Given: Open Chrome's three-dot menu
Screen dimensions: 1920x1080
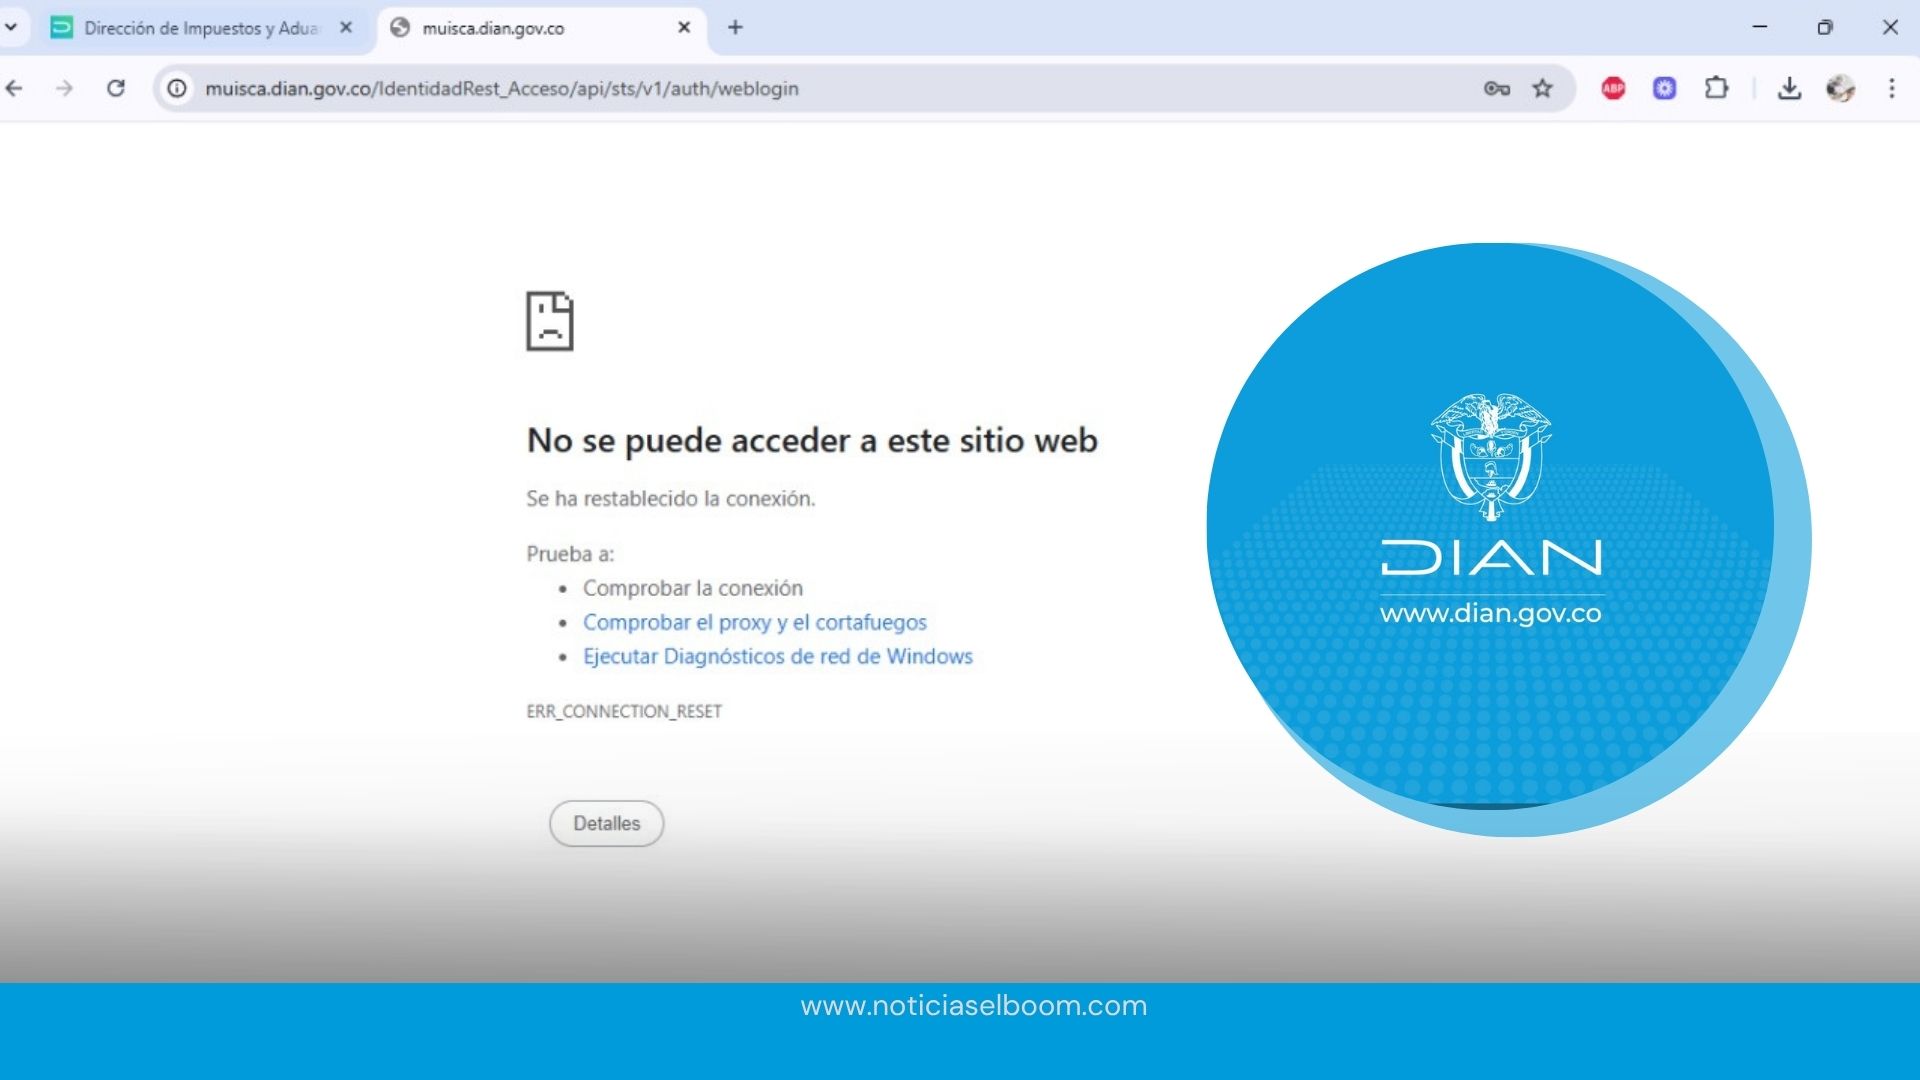Looking at the screenshot, I should [1892, 88].
